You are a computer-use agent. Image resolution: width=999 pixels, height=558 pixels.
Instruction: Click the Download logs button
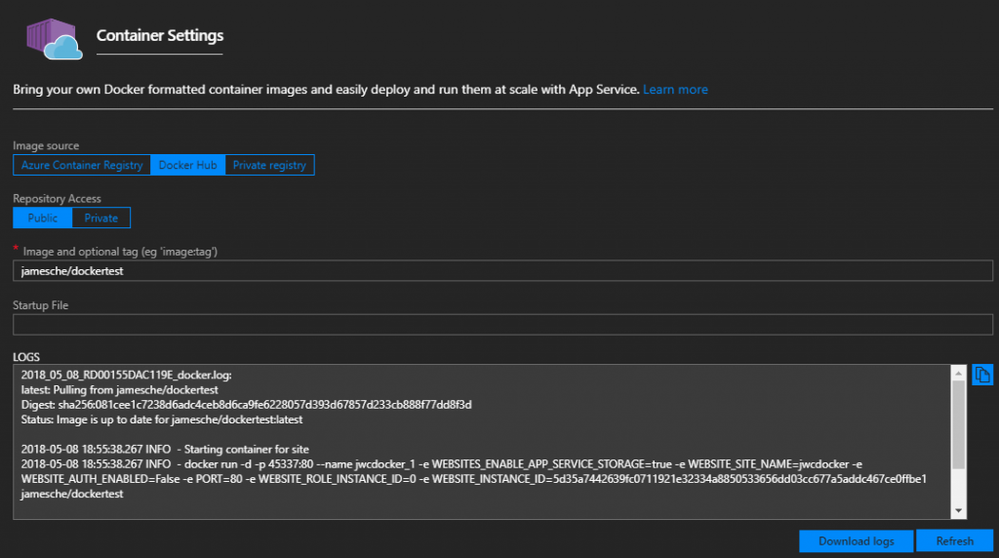856,541
